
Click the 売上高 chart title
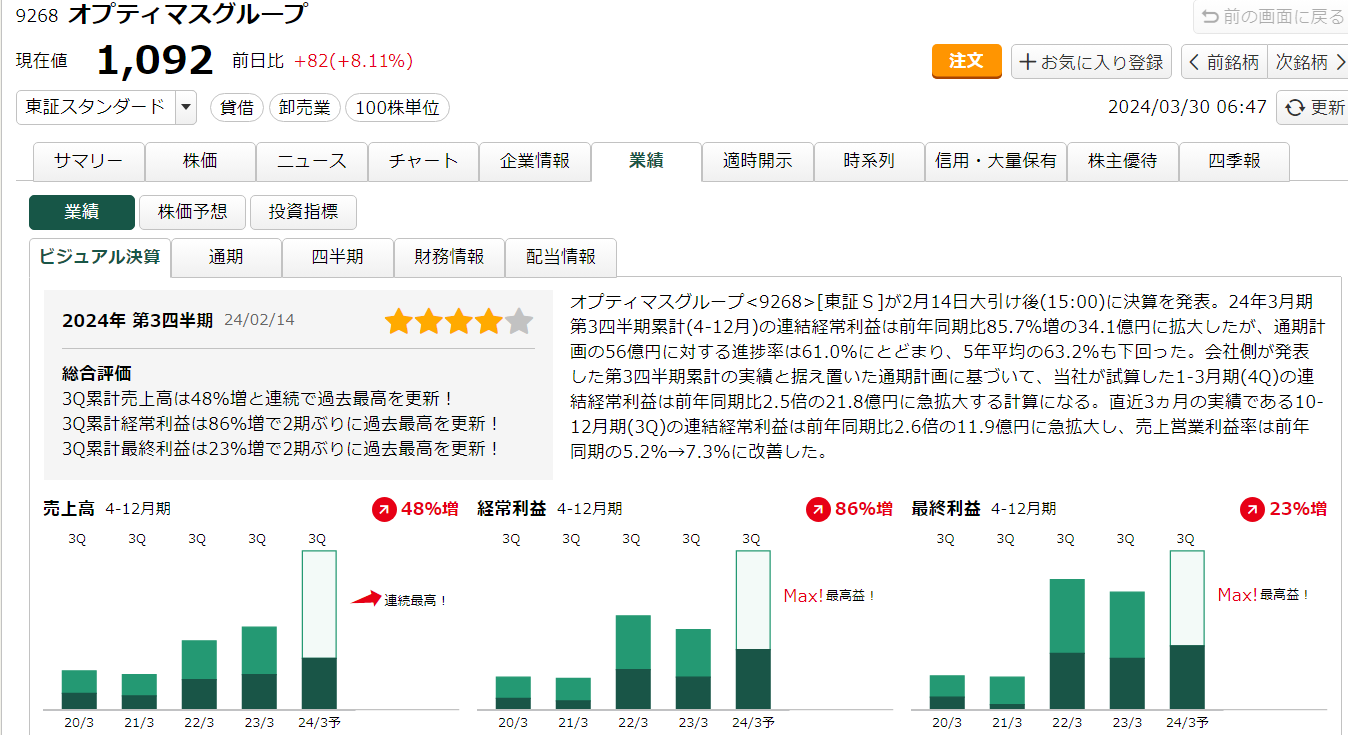coord(69,508)
